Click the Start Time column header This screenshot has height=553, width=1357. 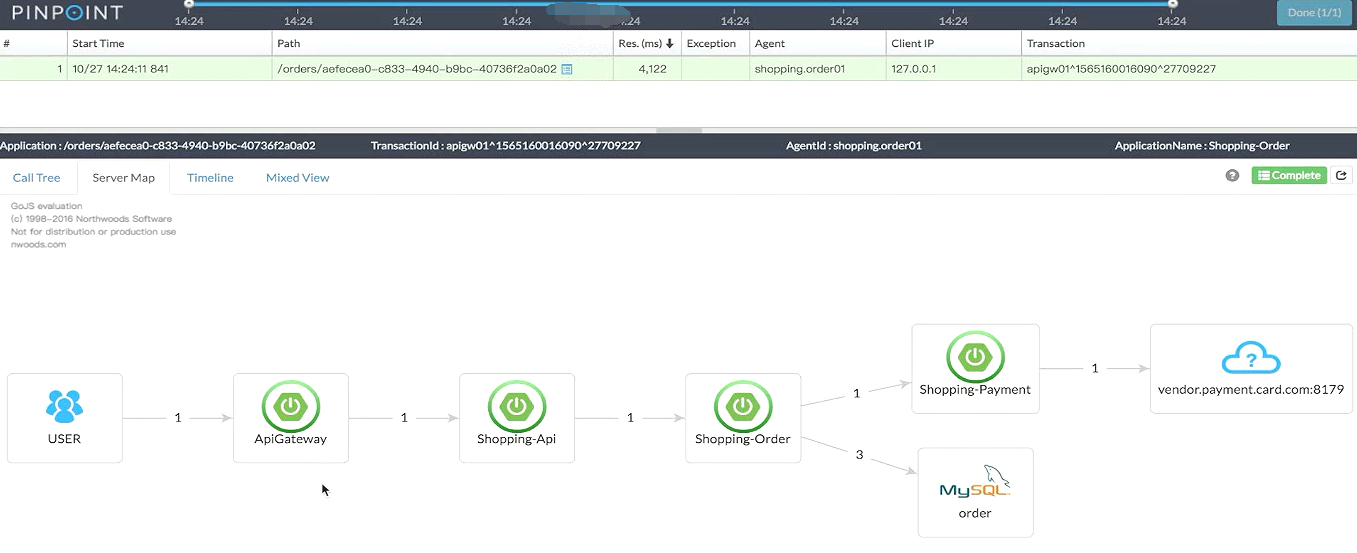tap(98, 44)
